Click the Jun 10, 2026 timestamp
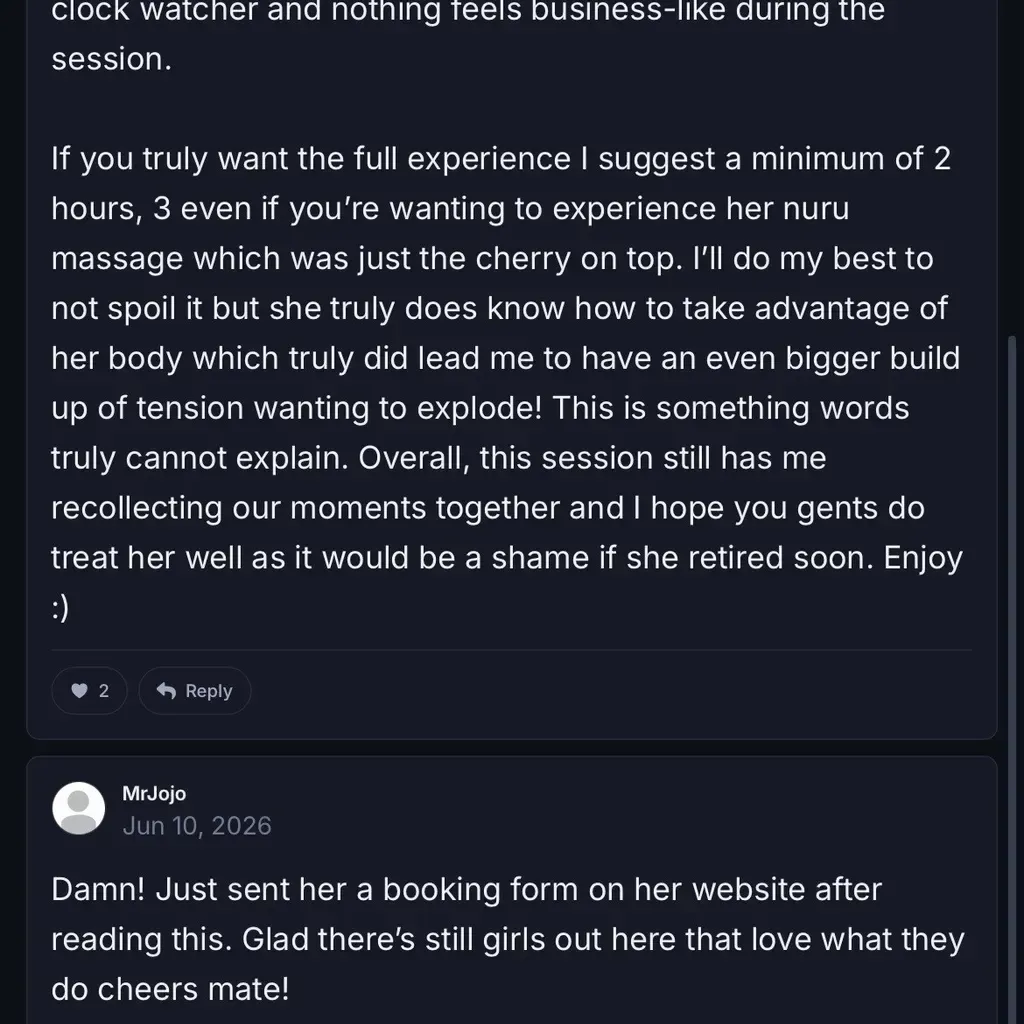 point(197,825)
